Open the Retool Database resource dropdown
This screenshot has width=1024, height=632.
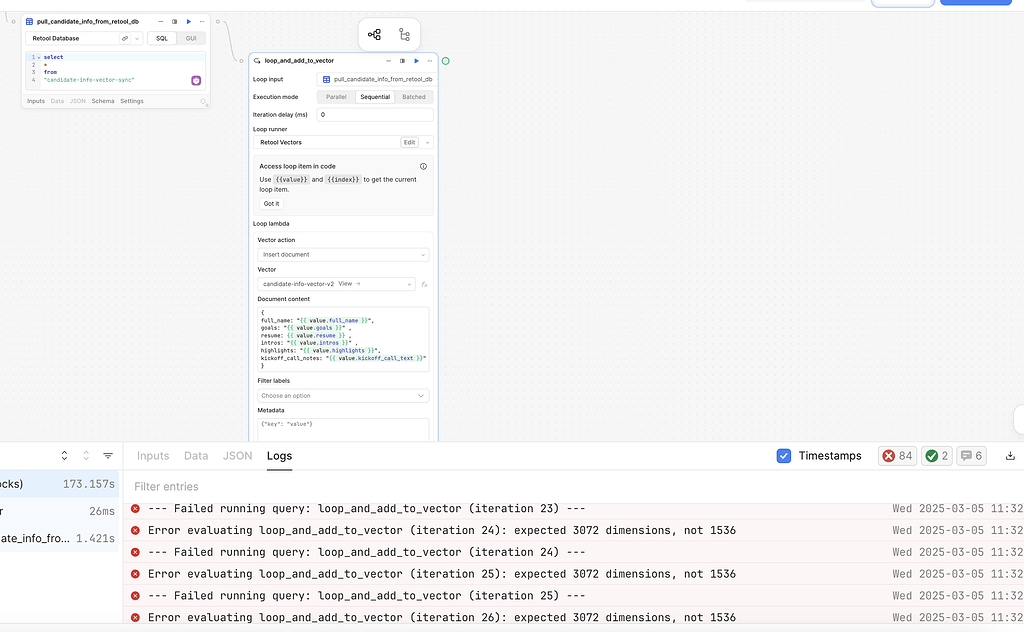pos(84,38)
